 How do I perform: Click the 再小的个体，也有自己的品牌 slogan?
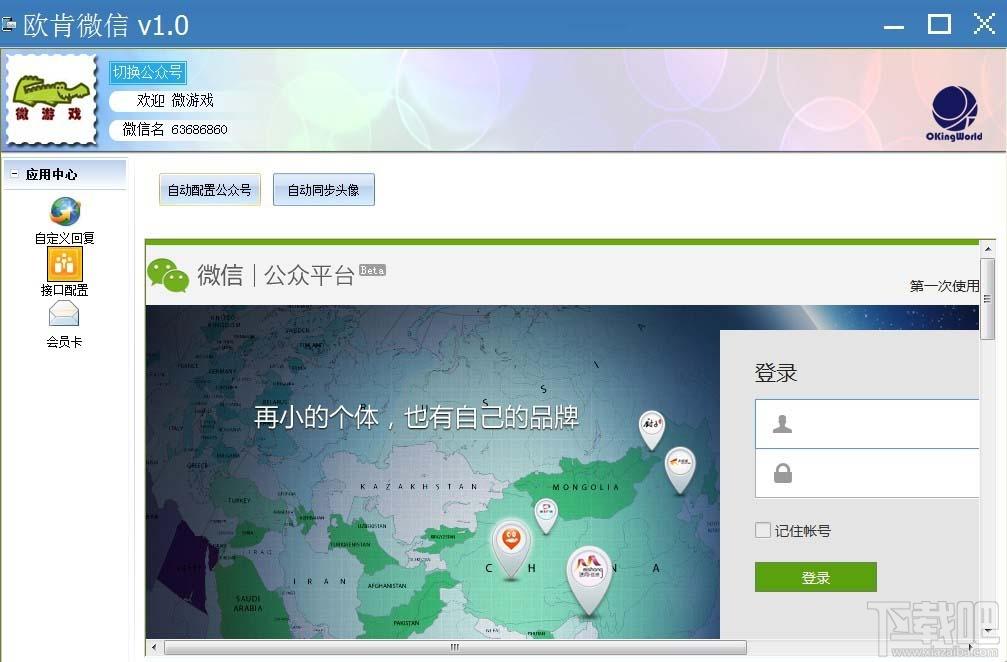point(416,417)
